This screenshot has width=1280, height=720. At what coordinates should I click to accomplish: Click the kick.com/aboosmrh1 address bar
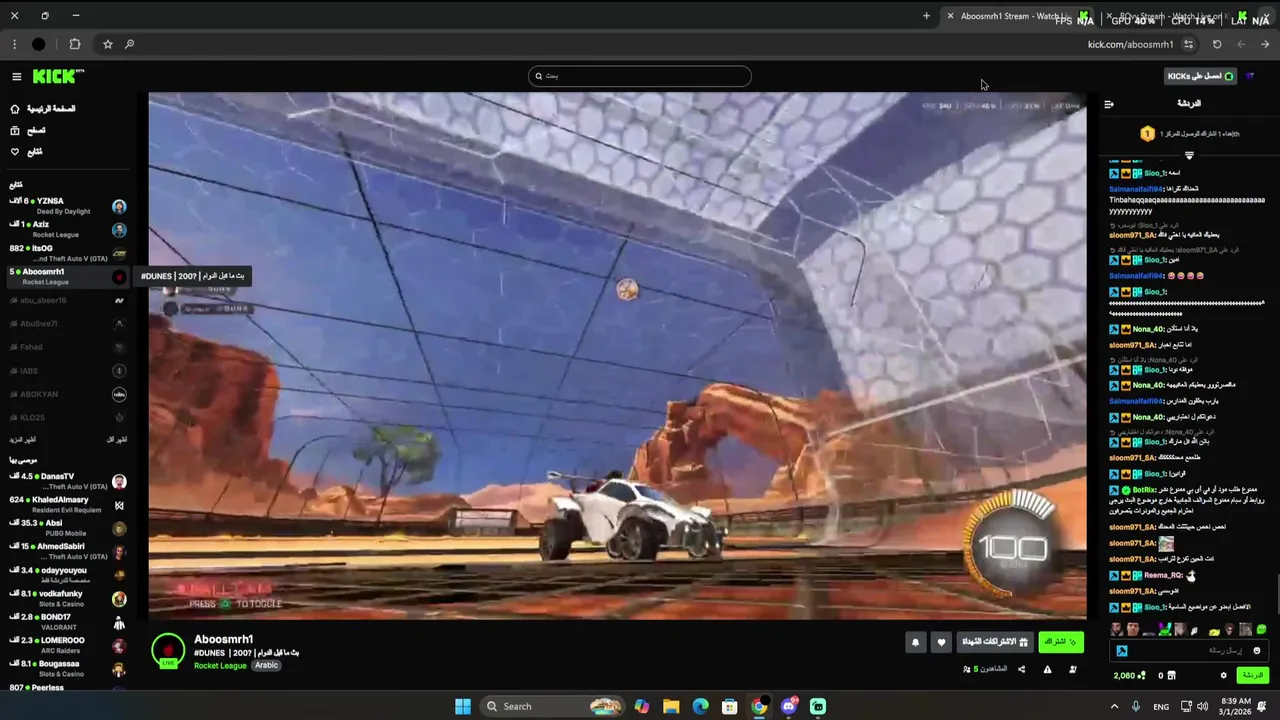[x=1131, y=44]
